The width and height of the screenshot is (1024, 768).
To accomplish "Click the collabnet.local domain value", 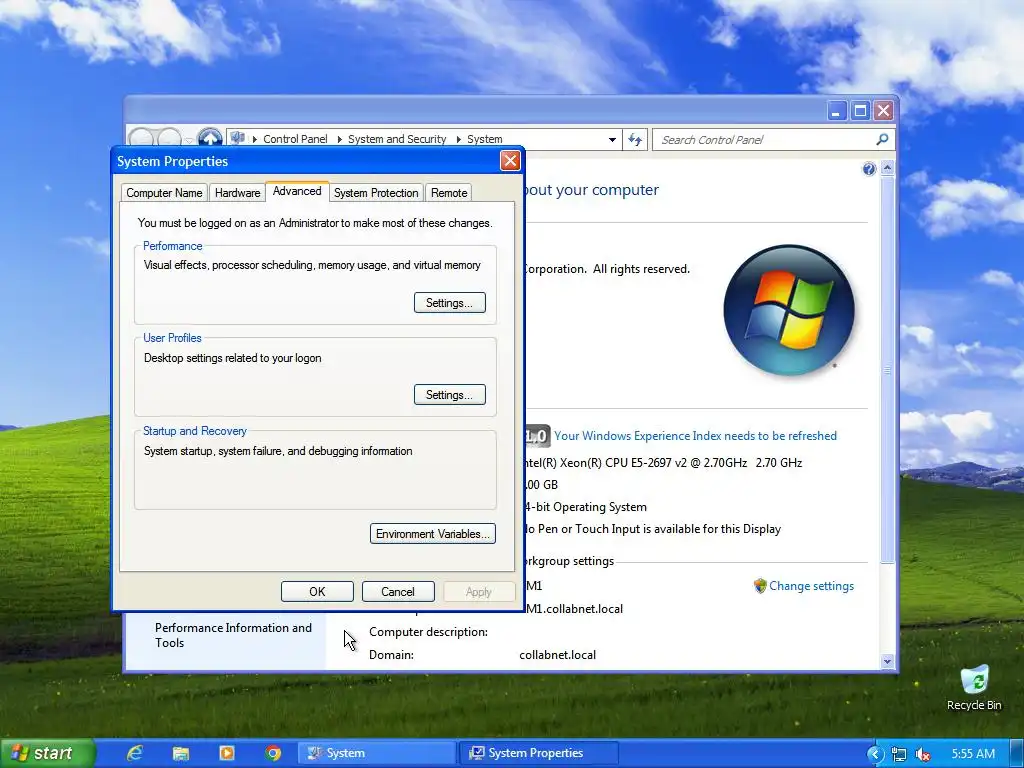I will pos(558,655).
